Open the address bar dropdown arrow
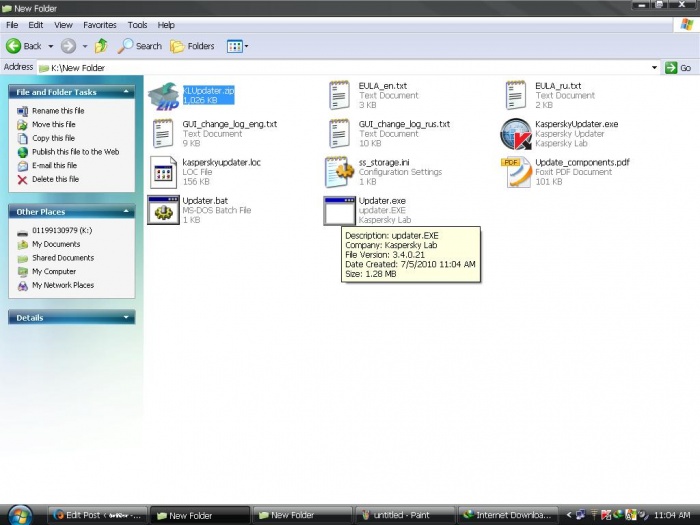This screenshot has height=525, width=700. coord(655,67)
